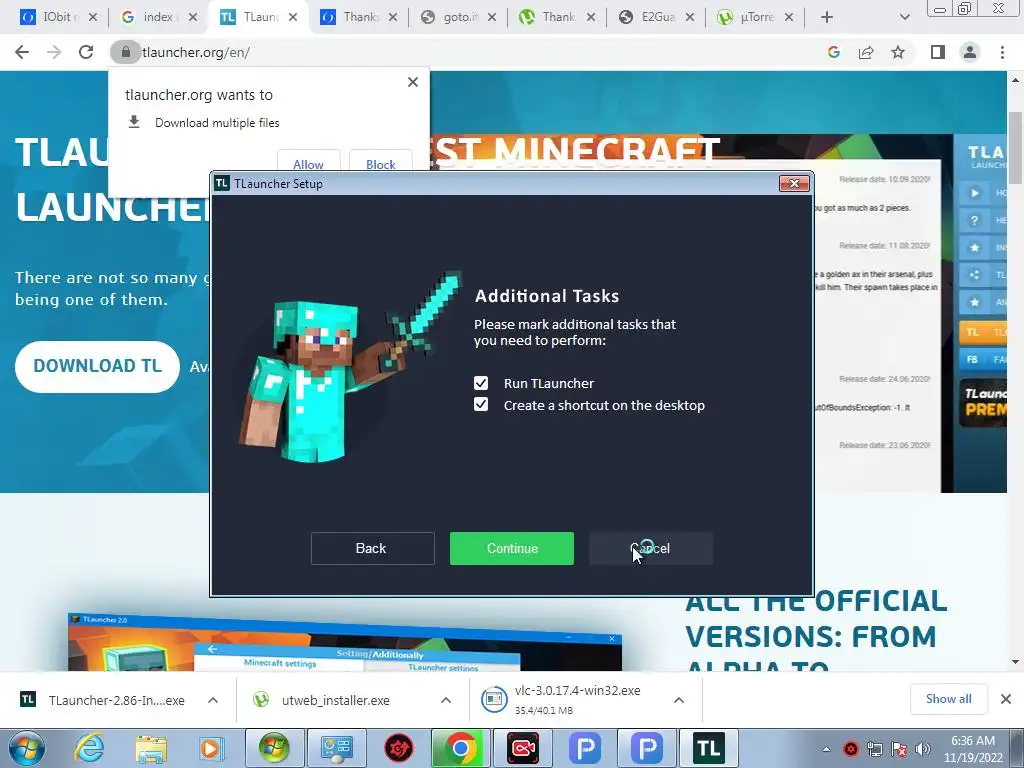Go back in browser history
Screen dimensions: 1024x768
tap(22, 52)
